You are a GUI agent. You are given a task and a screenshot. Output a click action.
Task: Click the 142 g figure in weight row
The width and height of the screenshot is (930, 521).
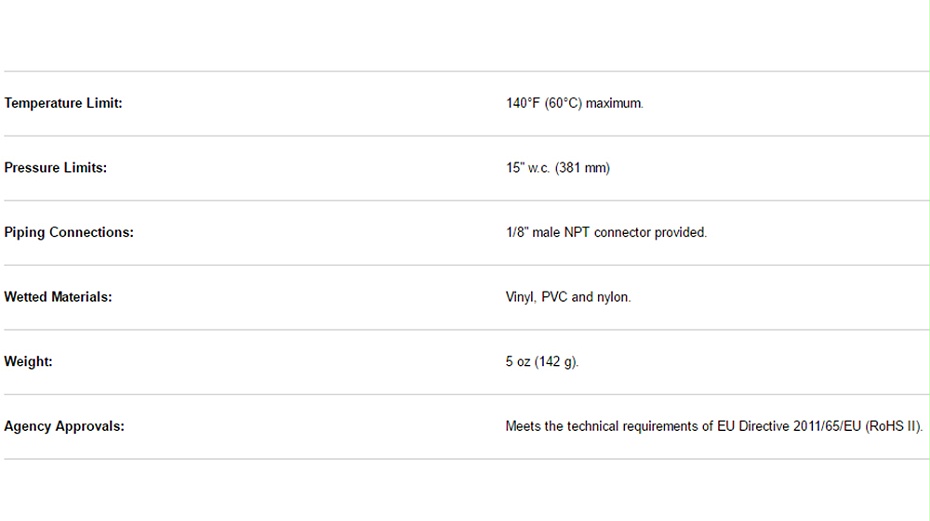point(556,362)
